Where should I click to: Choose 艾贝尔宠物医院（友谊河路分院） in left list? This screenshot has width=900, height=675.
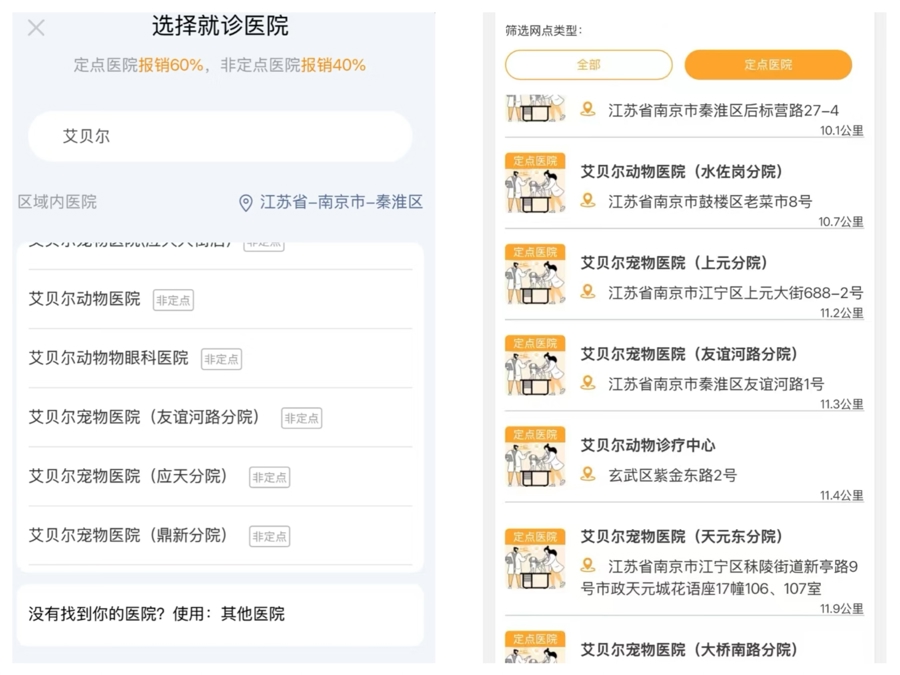tap(143, 417)
